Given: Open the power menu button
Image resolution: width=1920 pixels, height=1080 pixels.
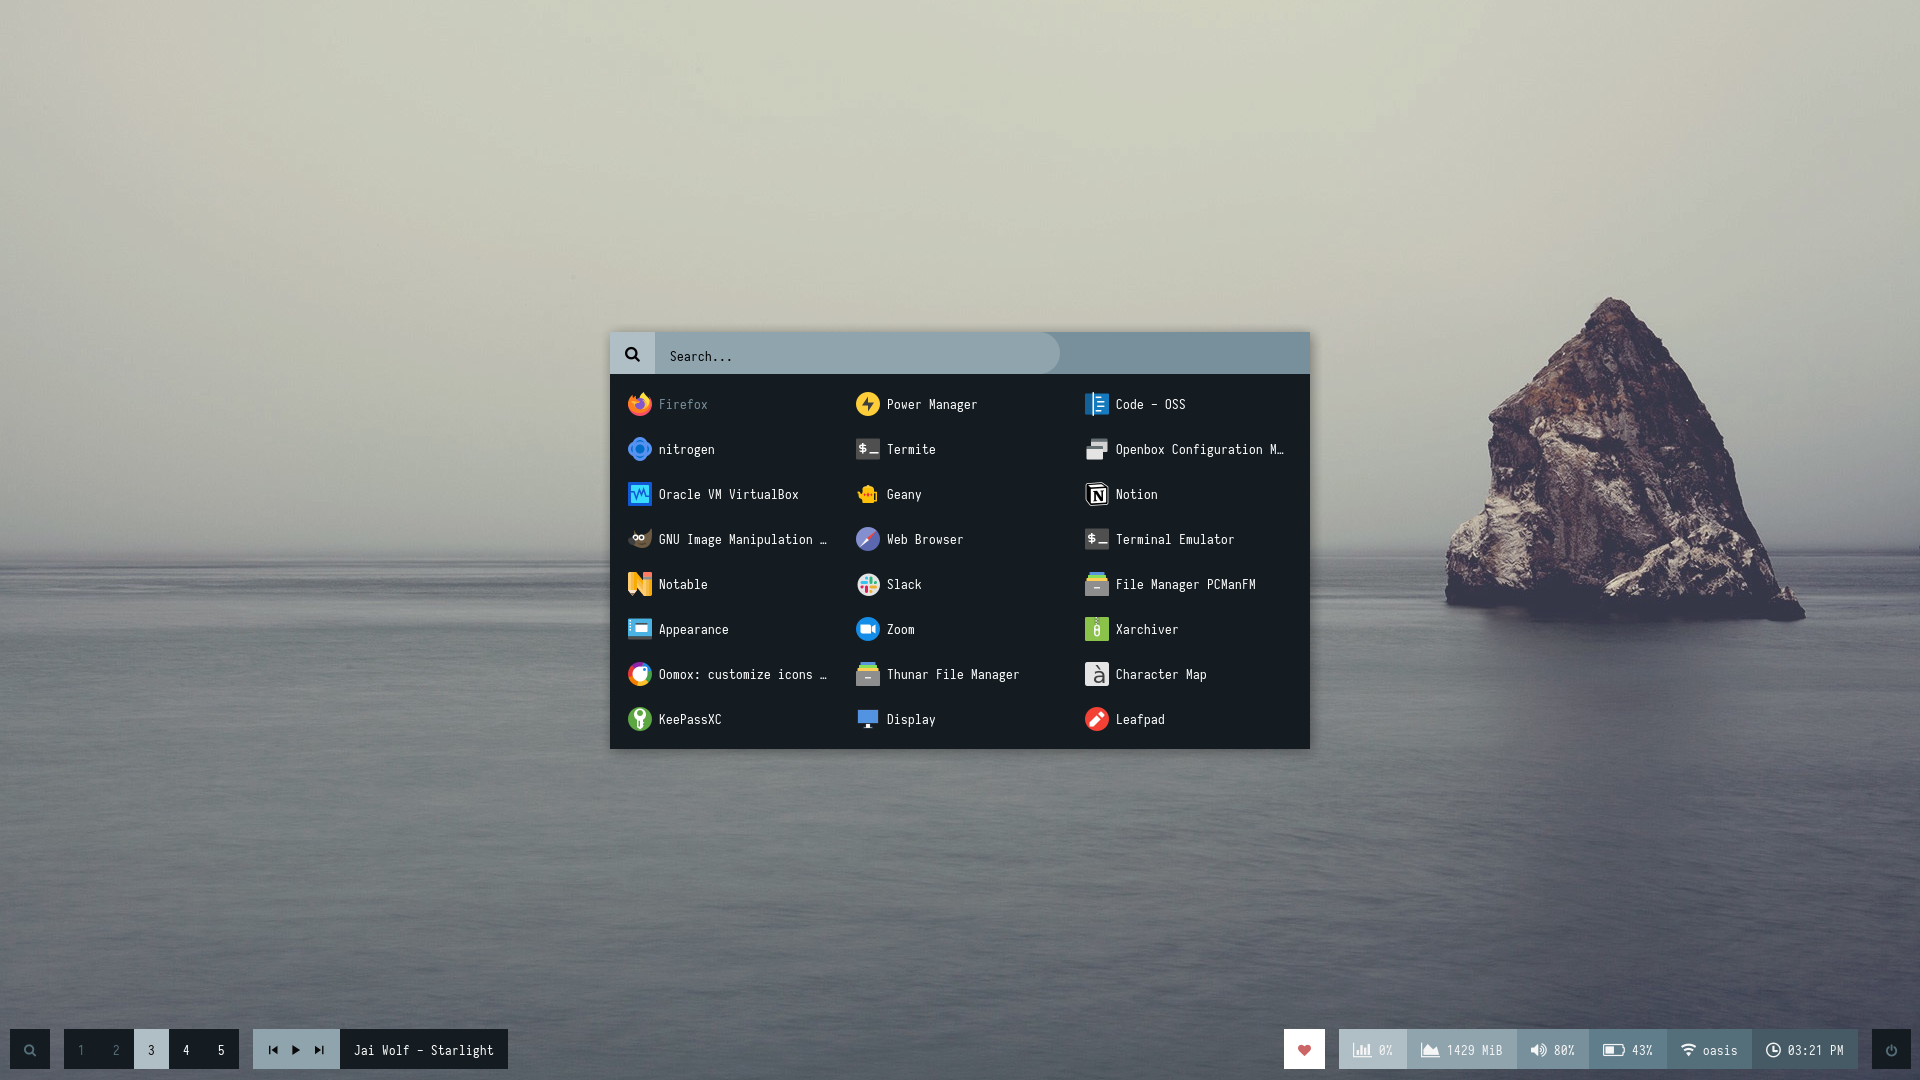Looking at the screenshot, I should pyautogui.click(x=1891, y=1050).
